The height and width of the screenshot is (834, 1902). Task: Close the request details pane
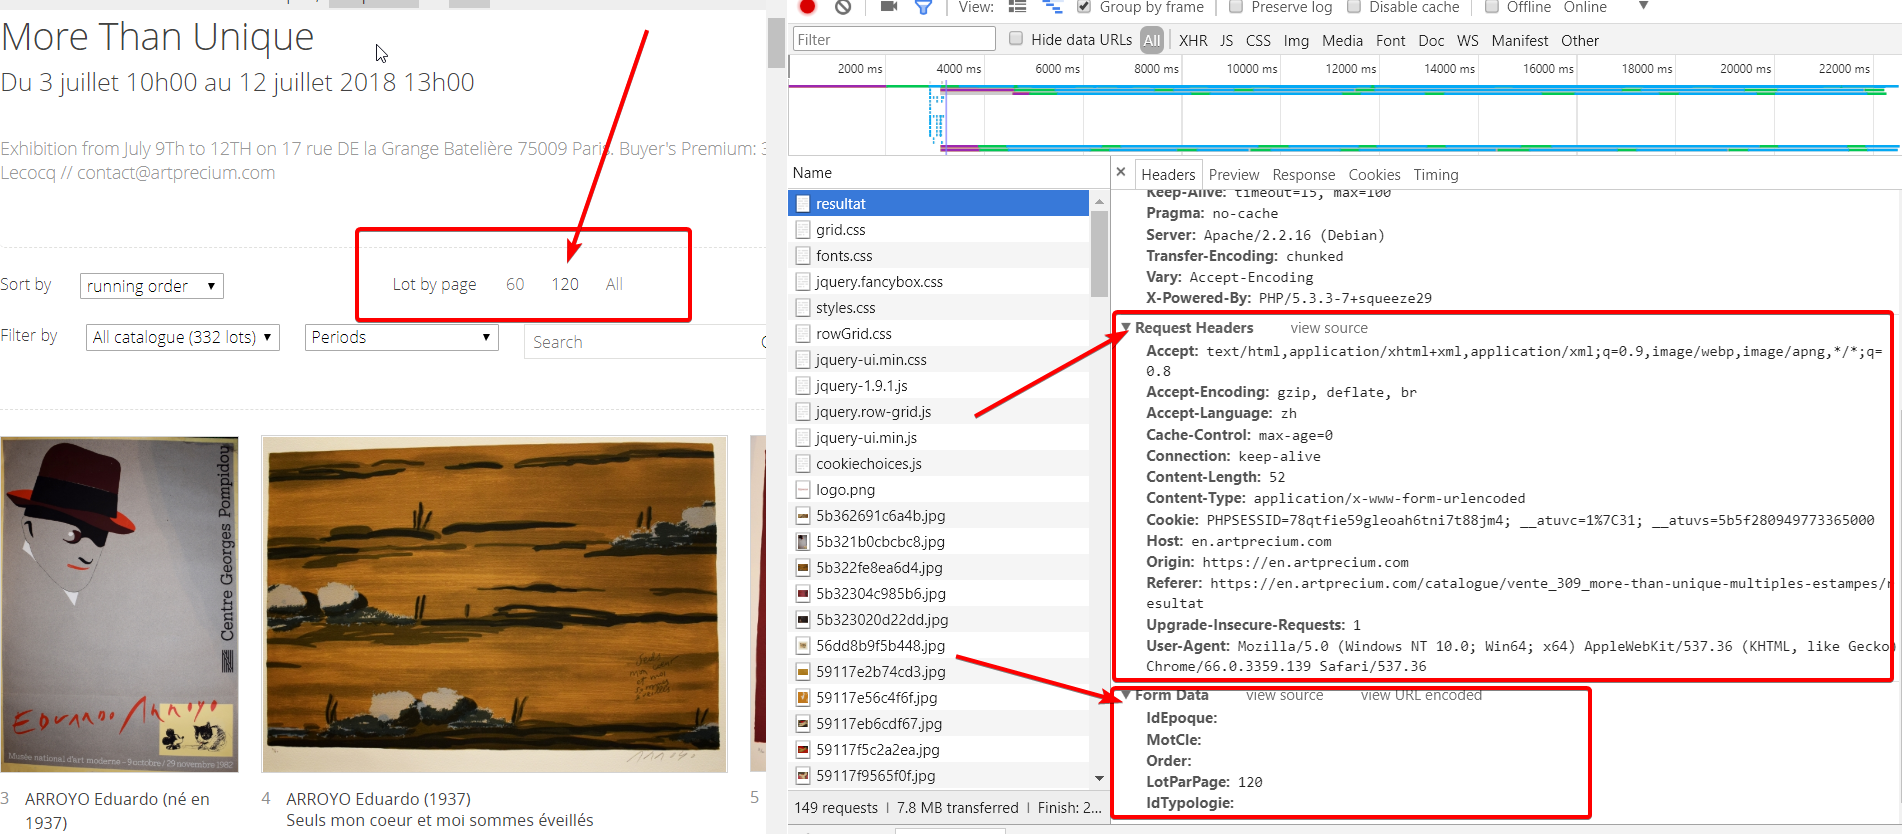(1121, 172)
